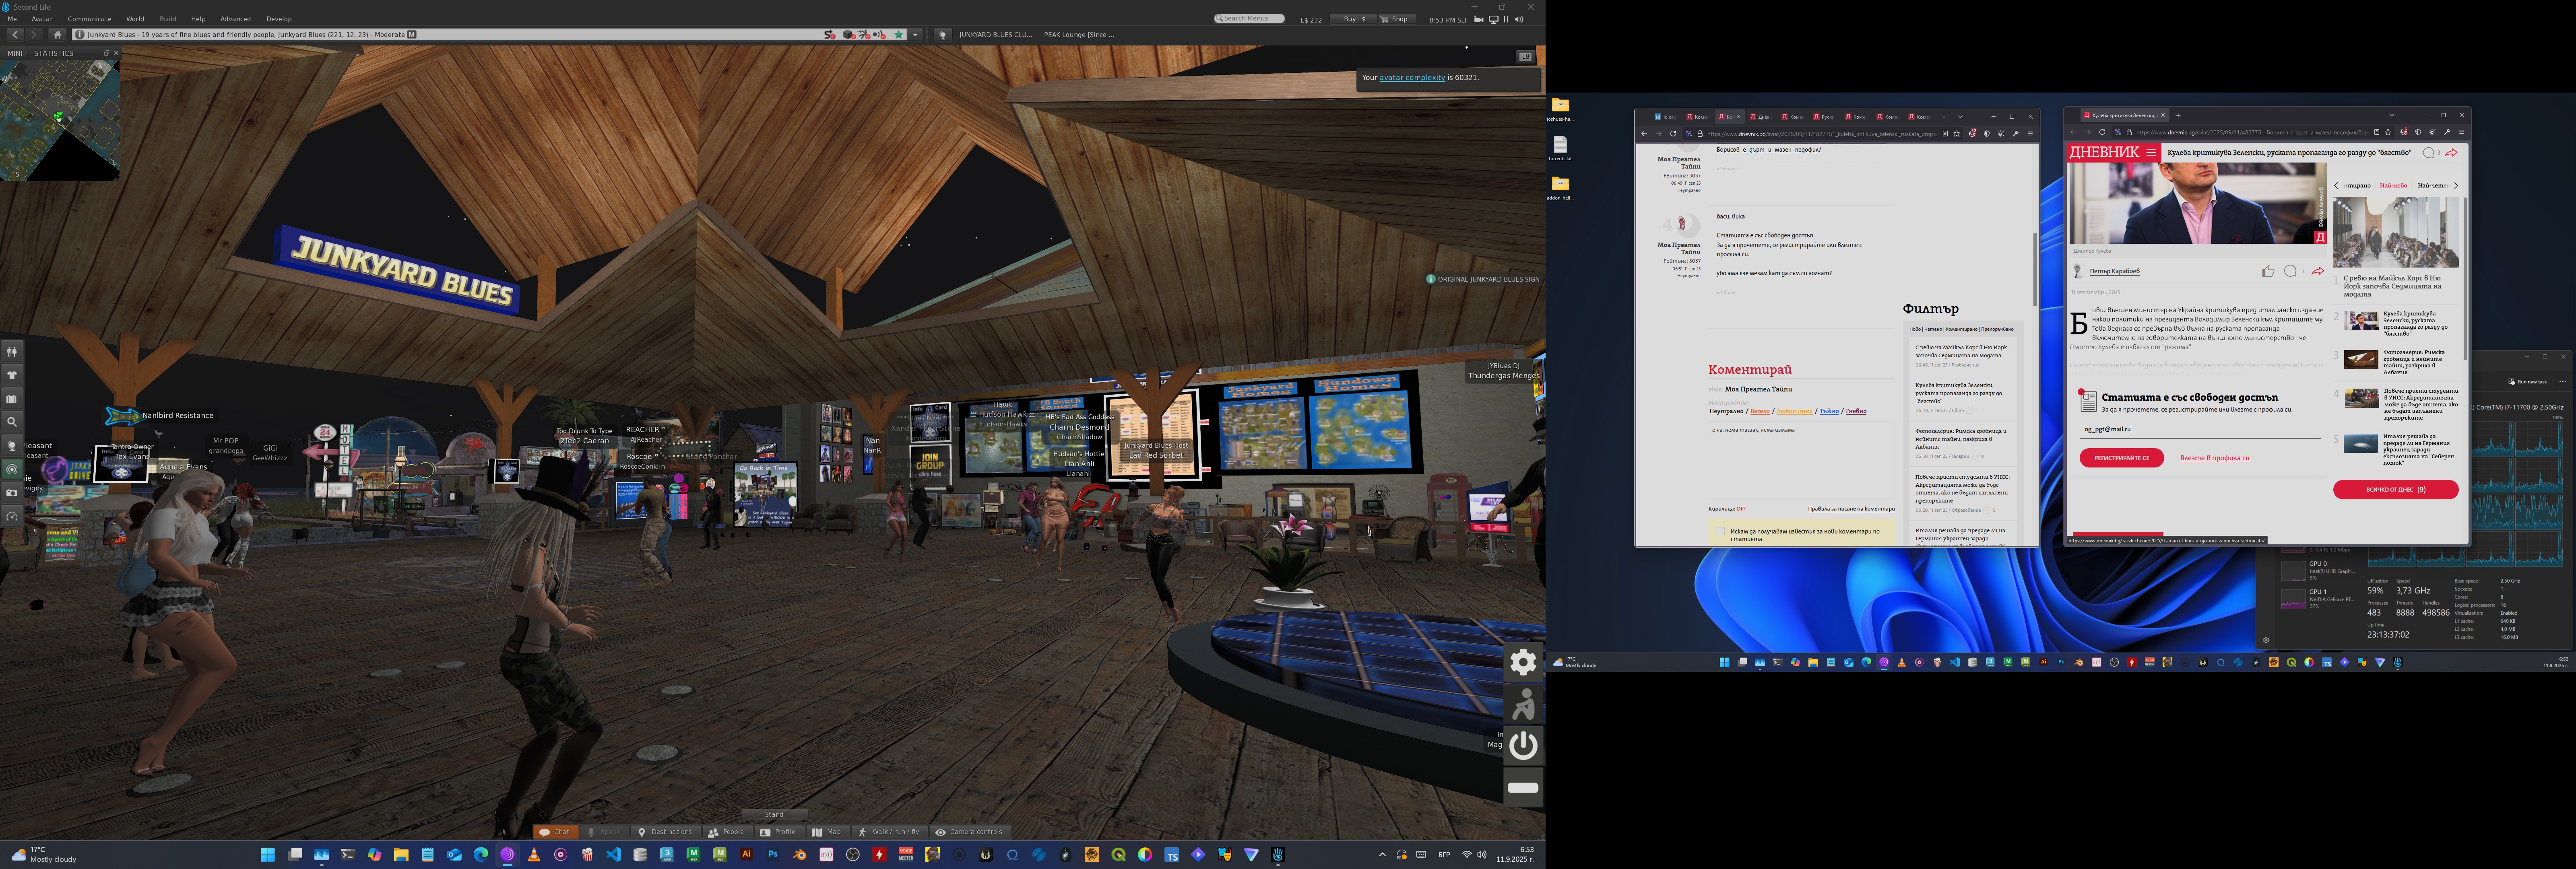
Task: Click the Buy L$ button
Action: [x=1354, y=19]
